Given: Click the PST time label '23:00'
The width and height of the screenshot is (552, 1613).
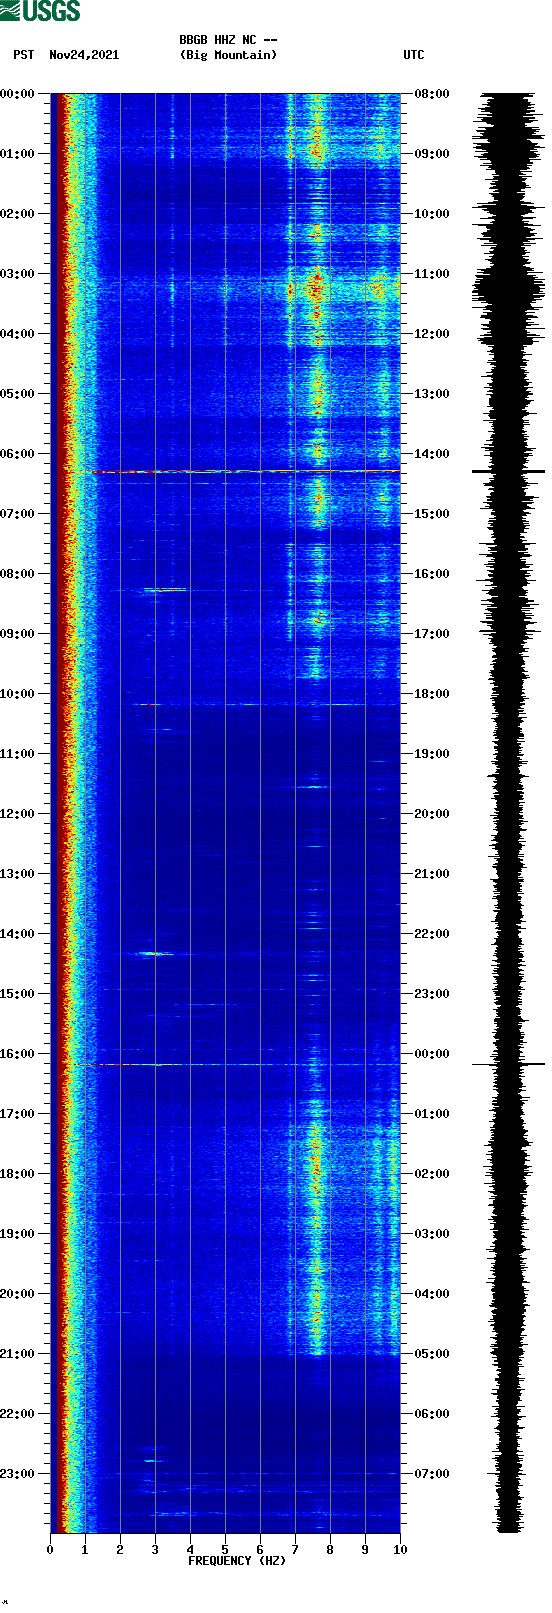Looking at the screenshot, I should 18,1474.
